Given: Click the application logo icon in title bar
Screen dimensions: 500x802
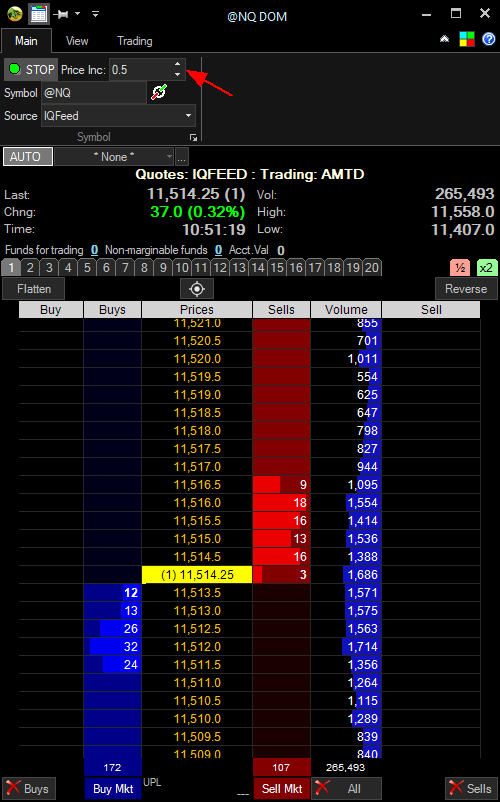Looking at the screenshot, I should pos(14,14).
